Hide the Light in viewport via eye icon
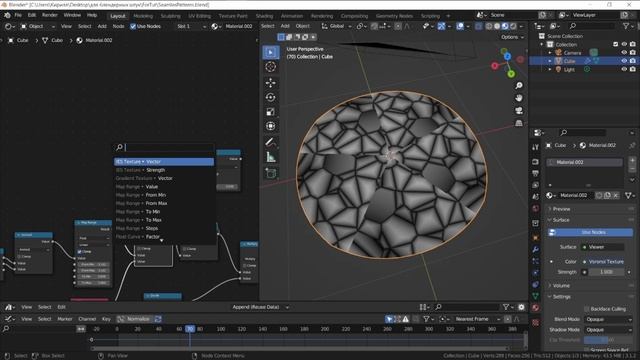 624,69
